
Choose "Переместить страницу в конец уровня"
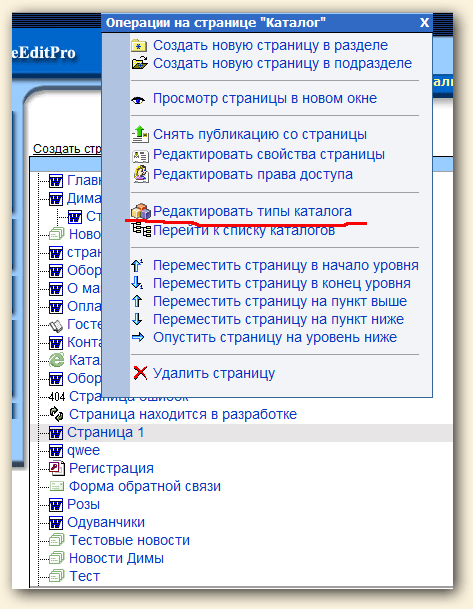point(282,284)
